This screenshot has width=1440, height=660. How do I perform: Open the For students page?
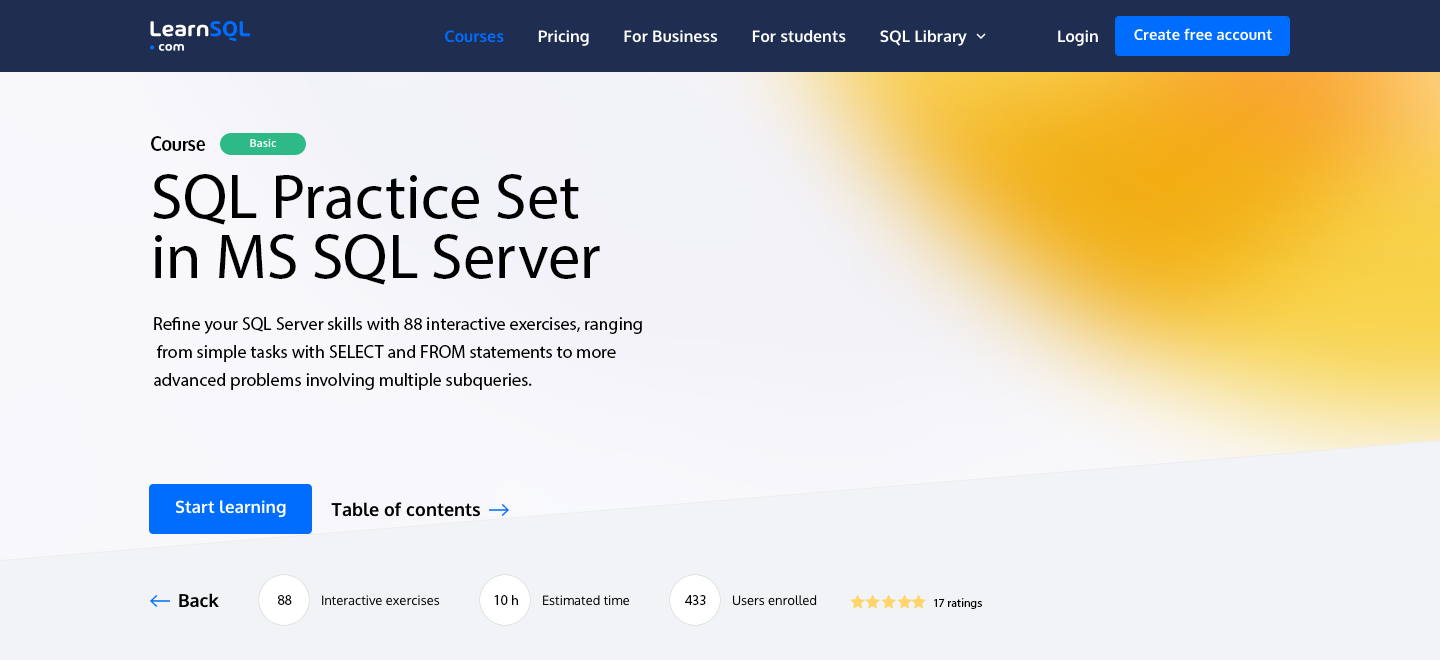(x=798, y=36)
